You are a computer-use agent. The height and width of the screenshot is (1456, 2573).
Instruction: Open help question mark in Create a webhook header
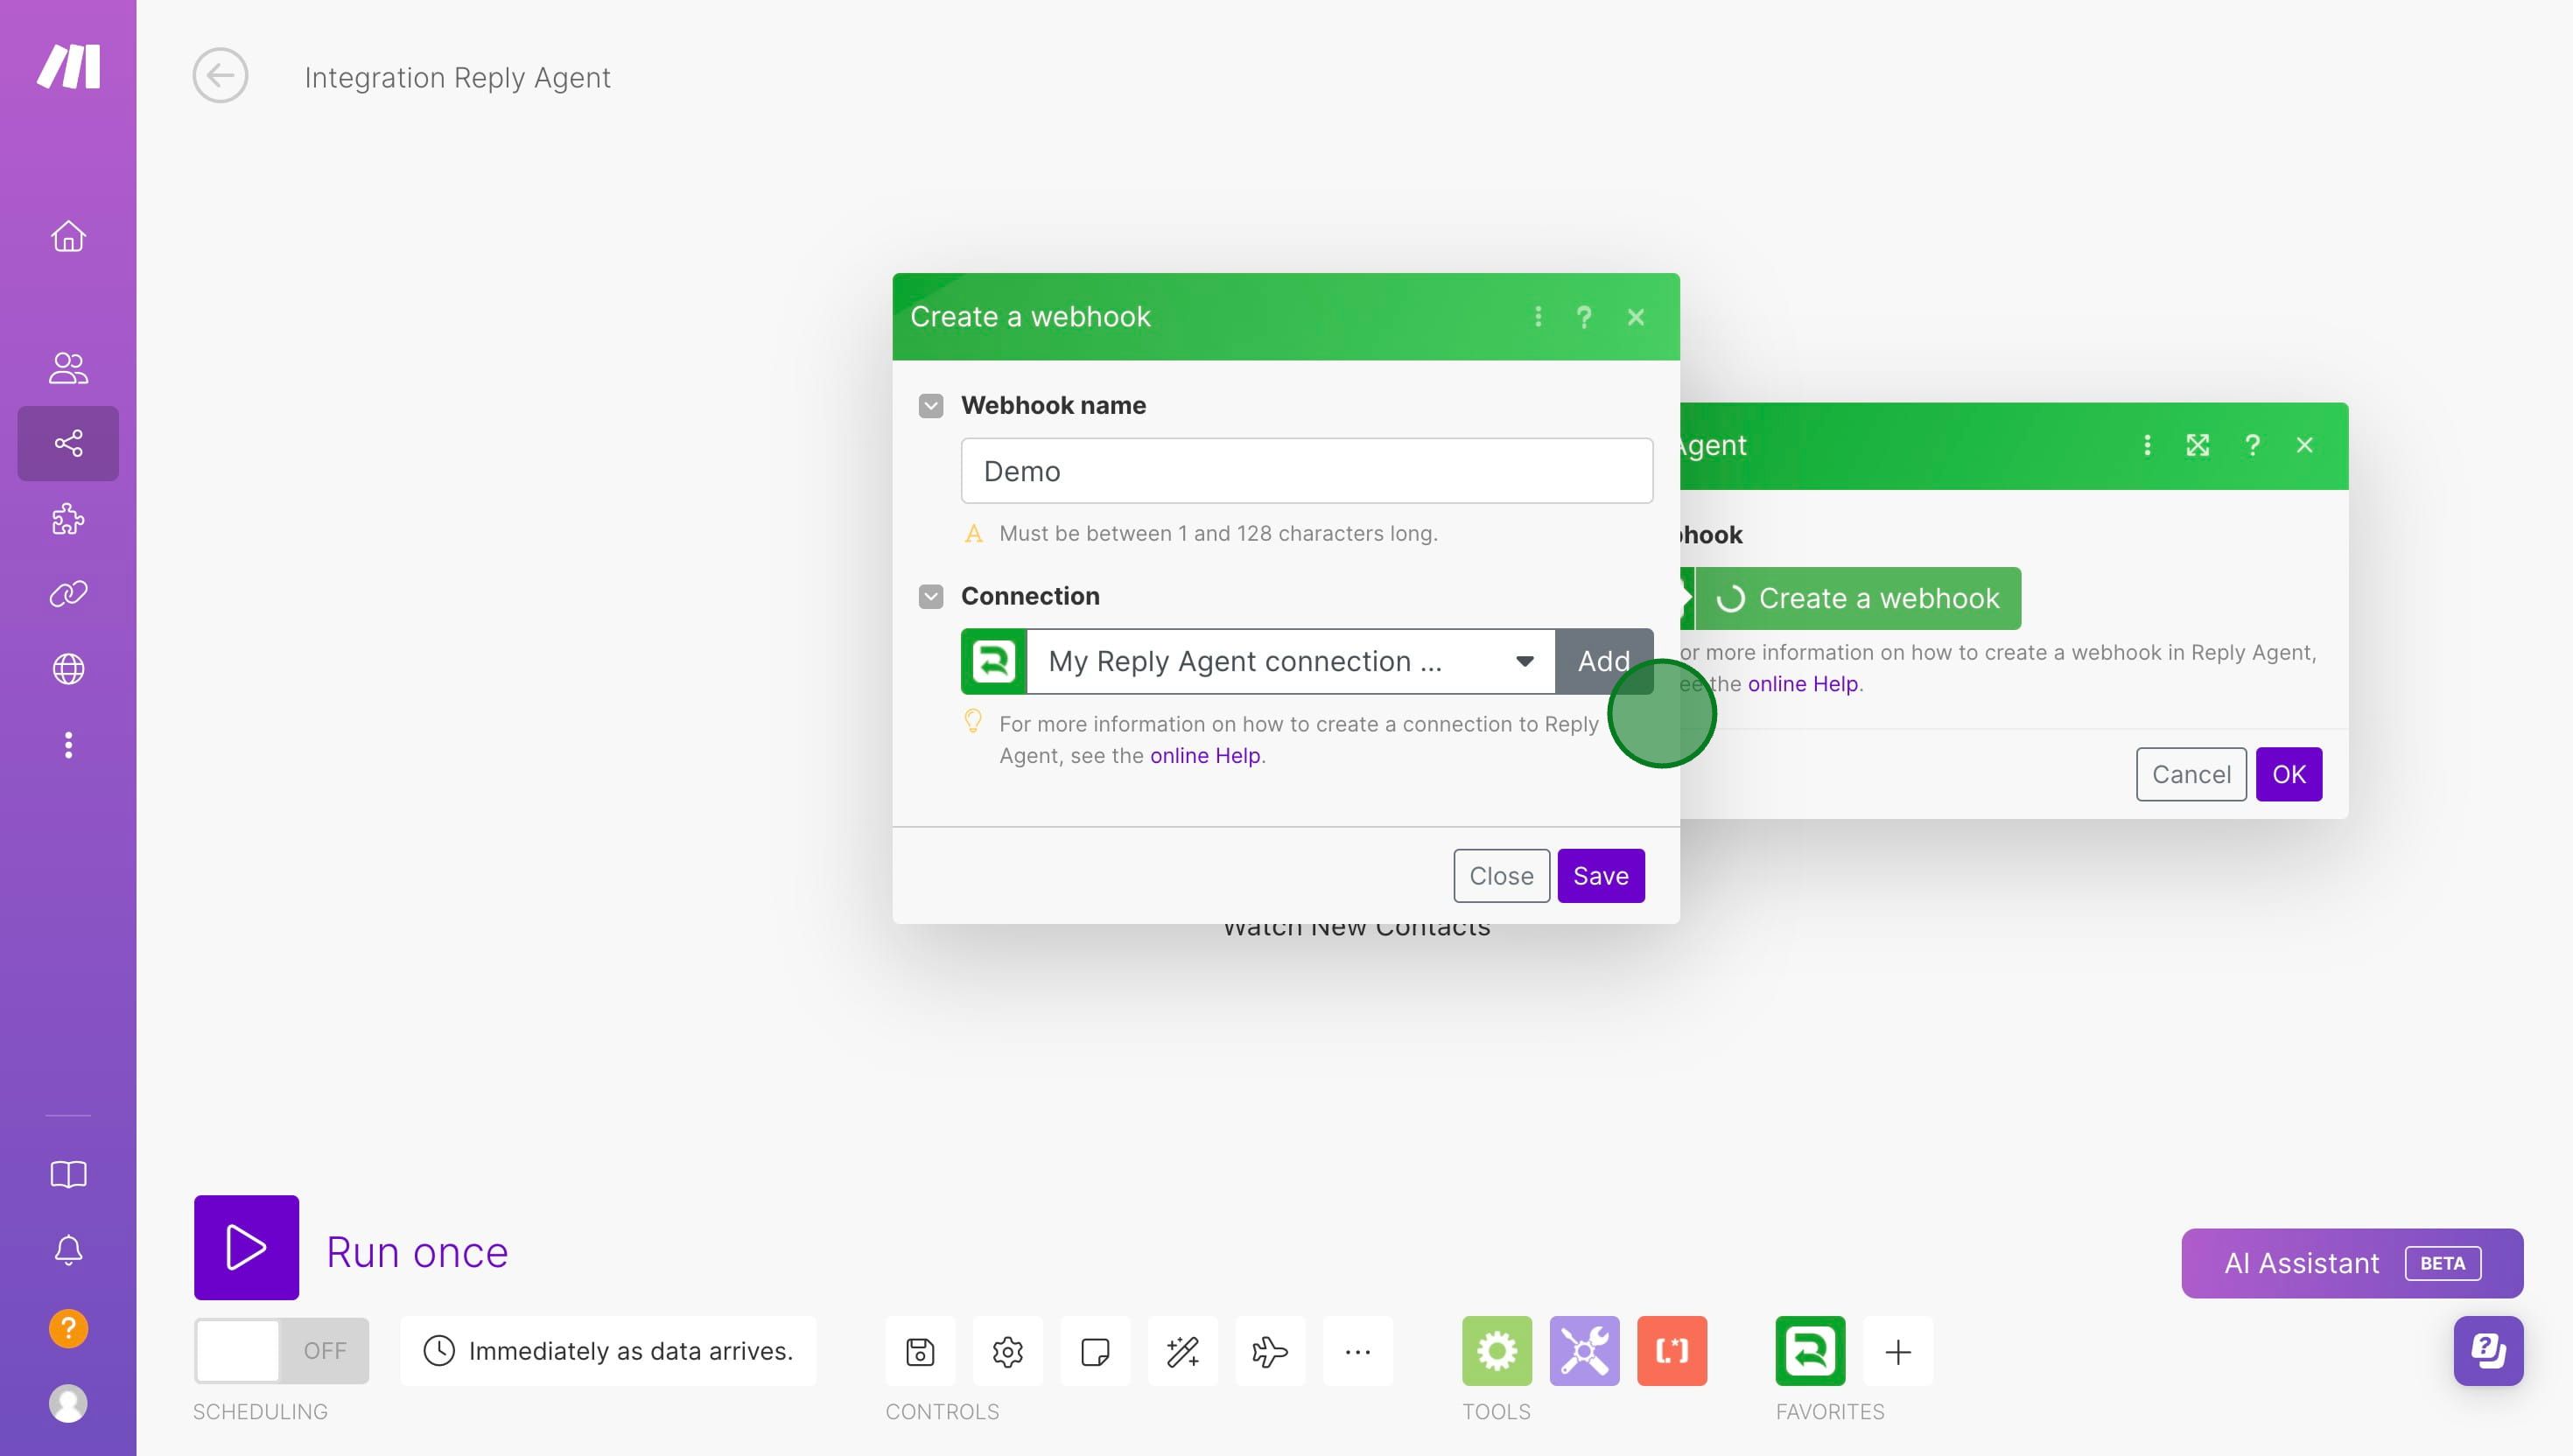[x=1584, y=317]
